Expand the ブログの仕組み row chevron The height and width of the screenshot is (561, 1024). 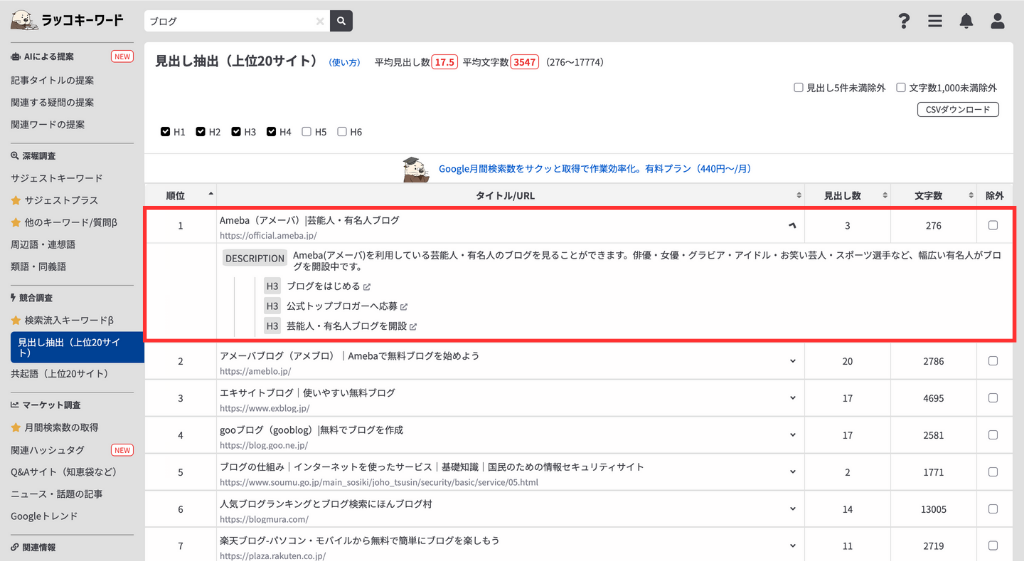pyautogui.click(x=792, y=472)
